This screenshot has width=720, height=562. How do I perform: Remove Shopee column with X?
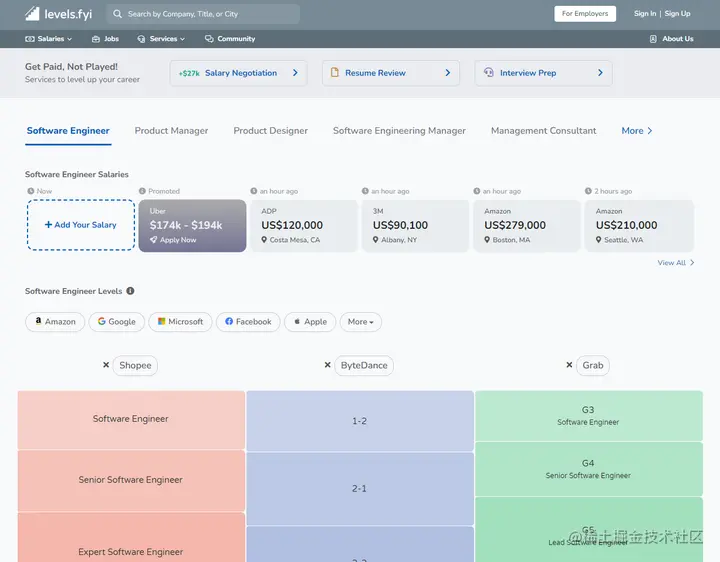point(106,365)
